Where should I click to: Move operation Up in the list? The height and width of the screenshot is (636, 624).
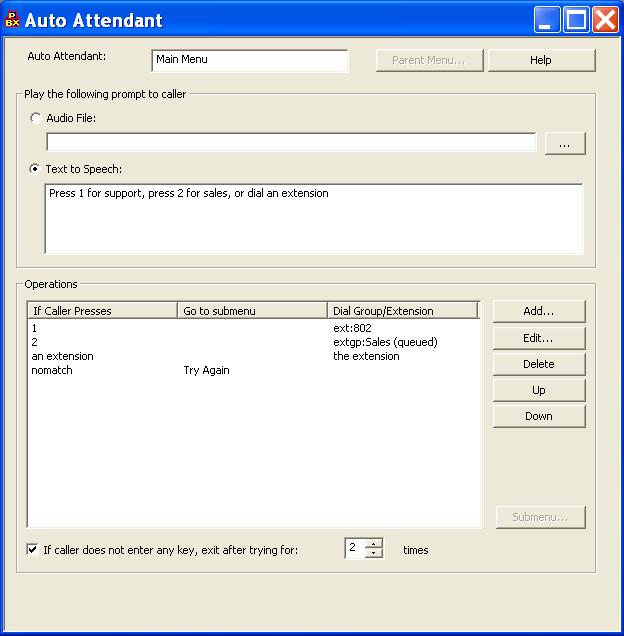pyautogui.click(x=539, y=390)
